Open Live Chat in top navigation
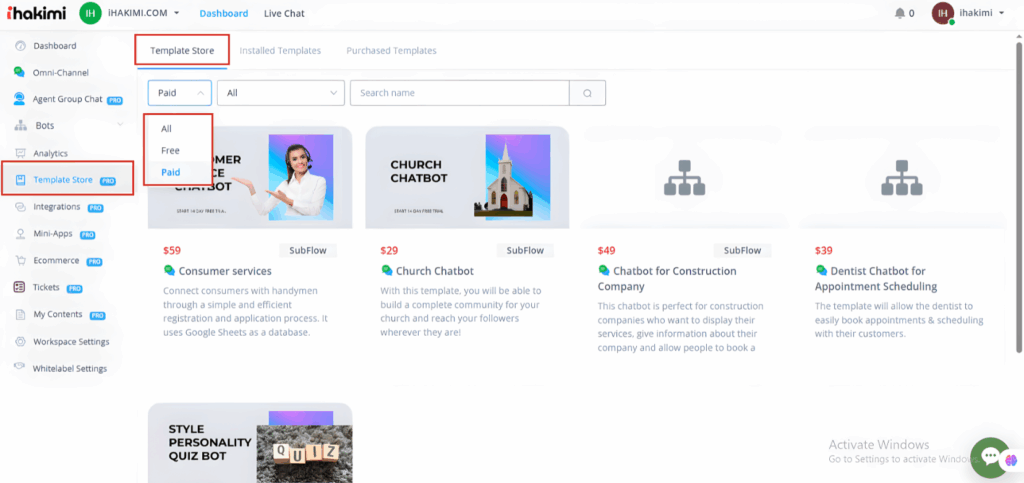 point(284,13)
